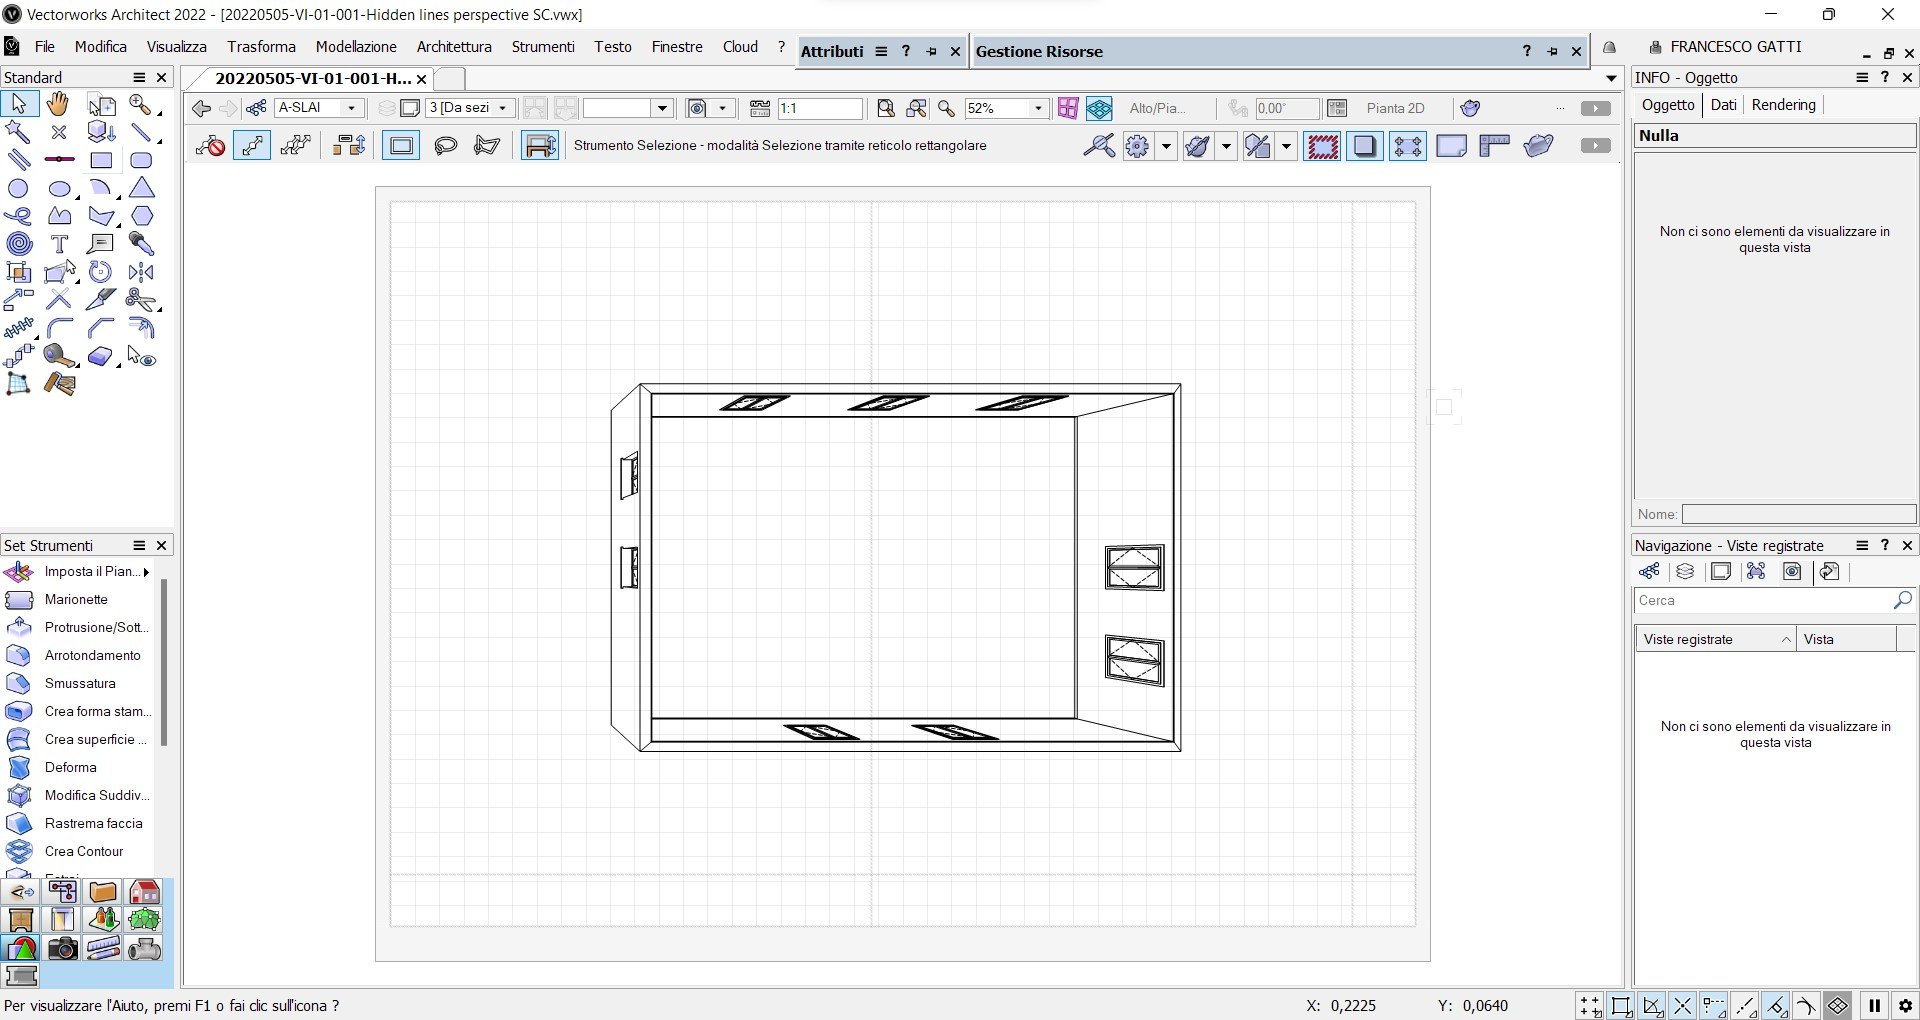Select the Pan hand tool

tap(58, 104)
